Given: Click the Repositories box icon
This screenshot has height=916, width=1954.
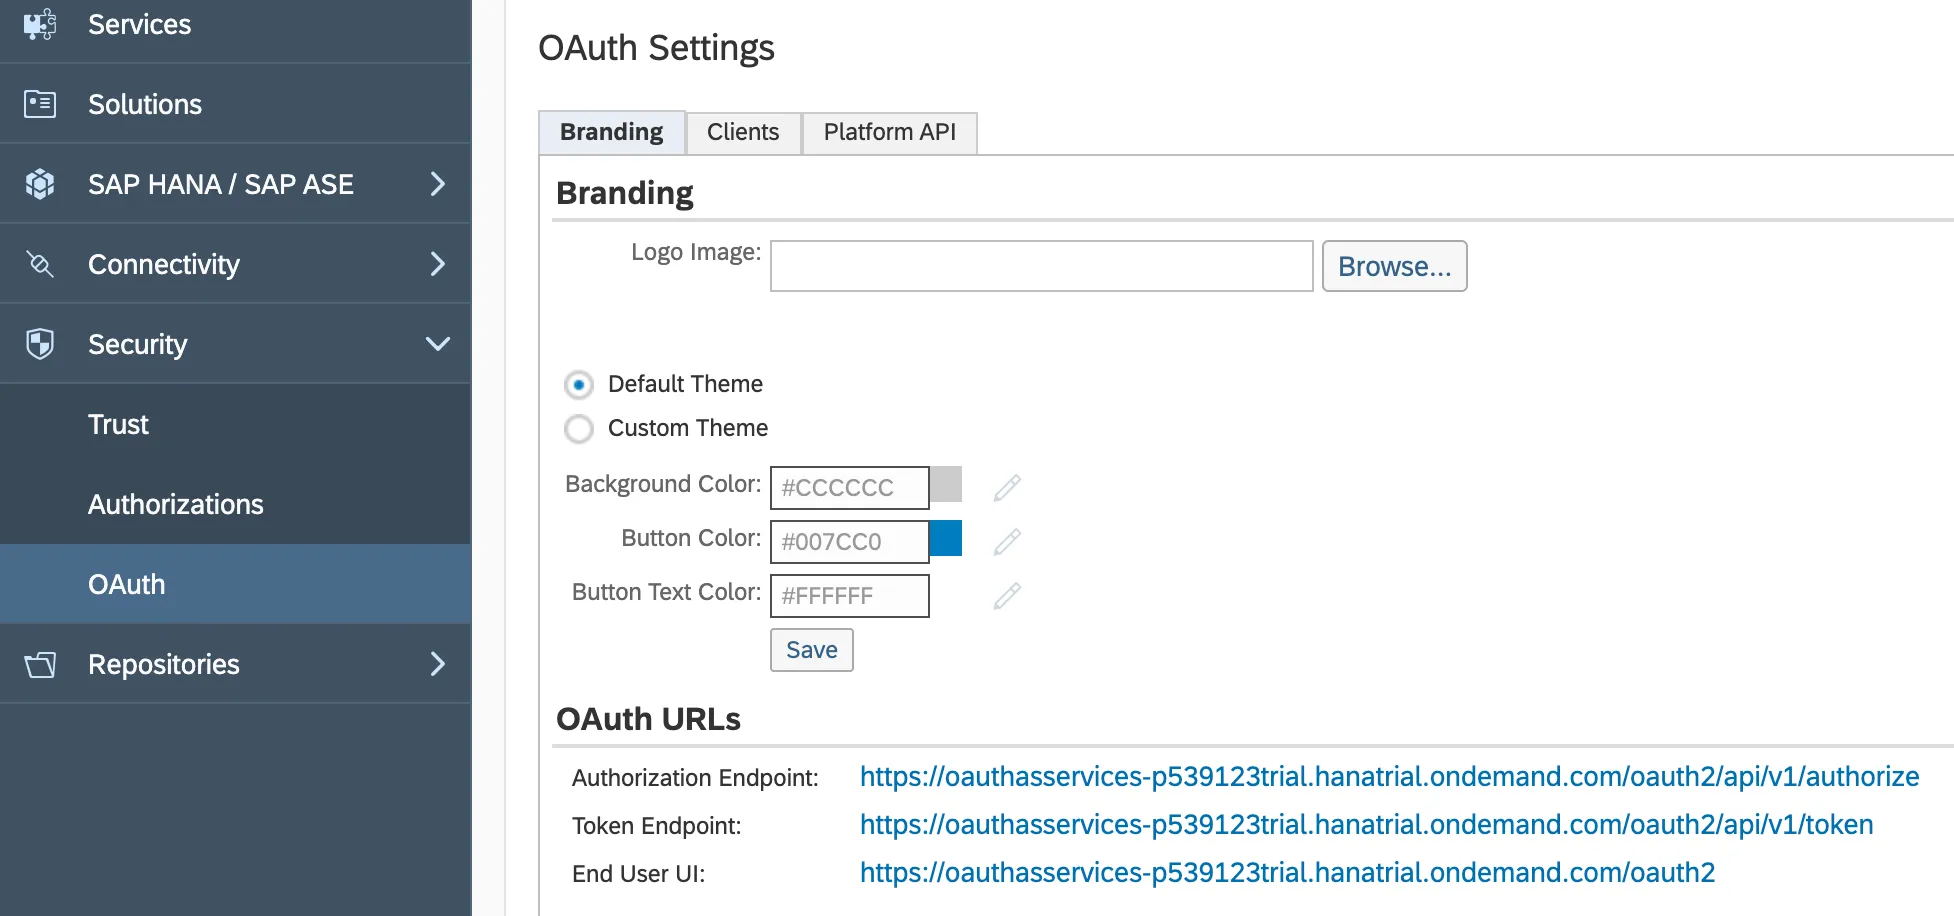Looking at the screenshot, I should pyautogui.click(x=40, y=664).
